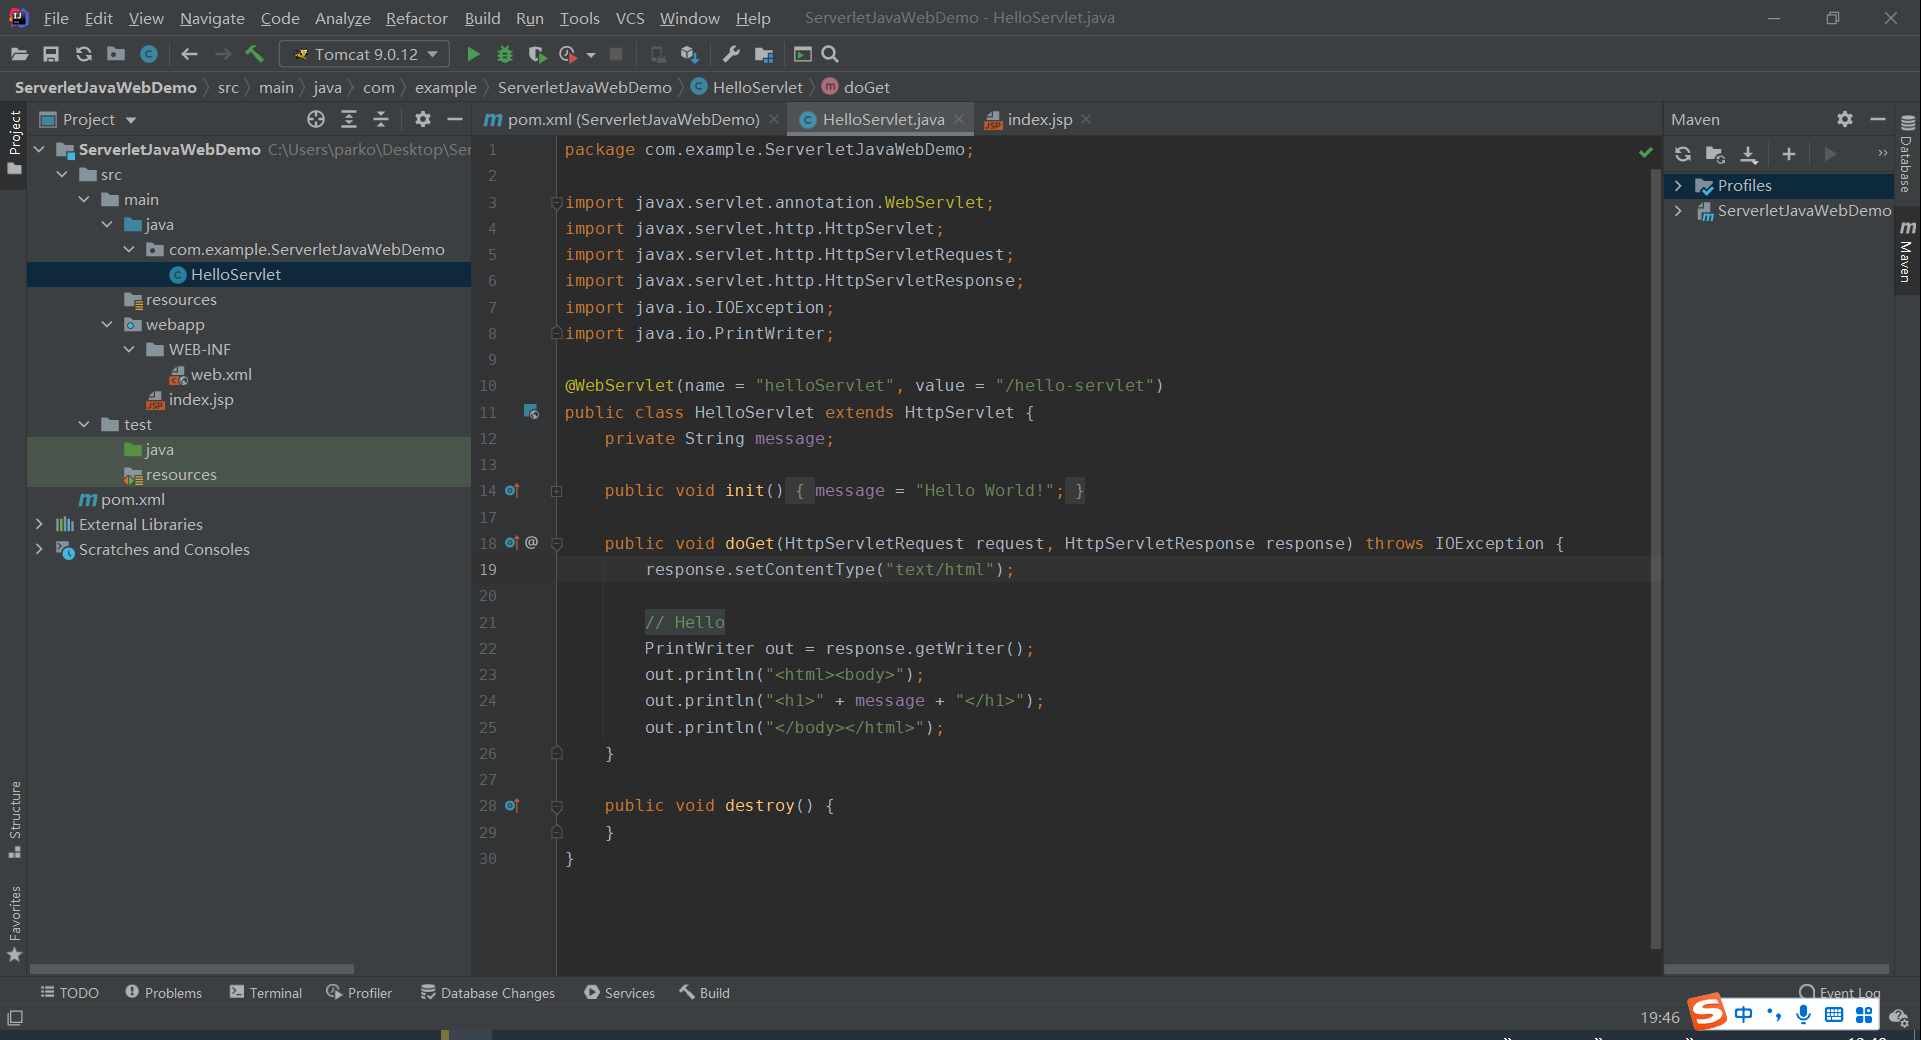Open the Database Changes tool window
This screenshot has height=1040, width=1921.
click(x=488, y=992)
